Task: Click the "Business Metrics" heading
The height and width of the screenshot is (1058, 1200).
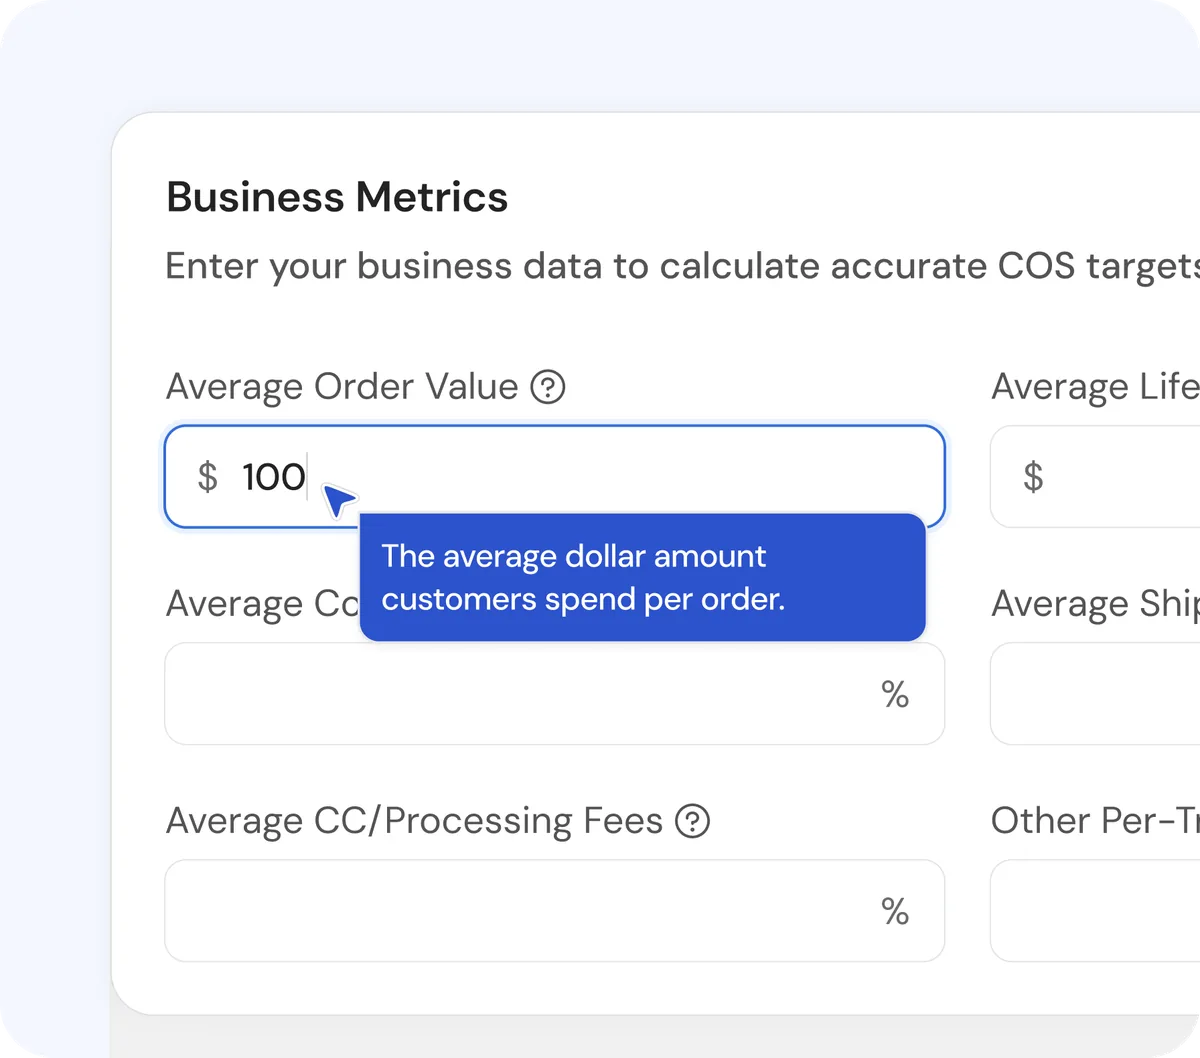Action: click(x=337, y=197)
